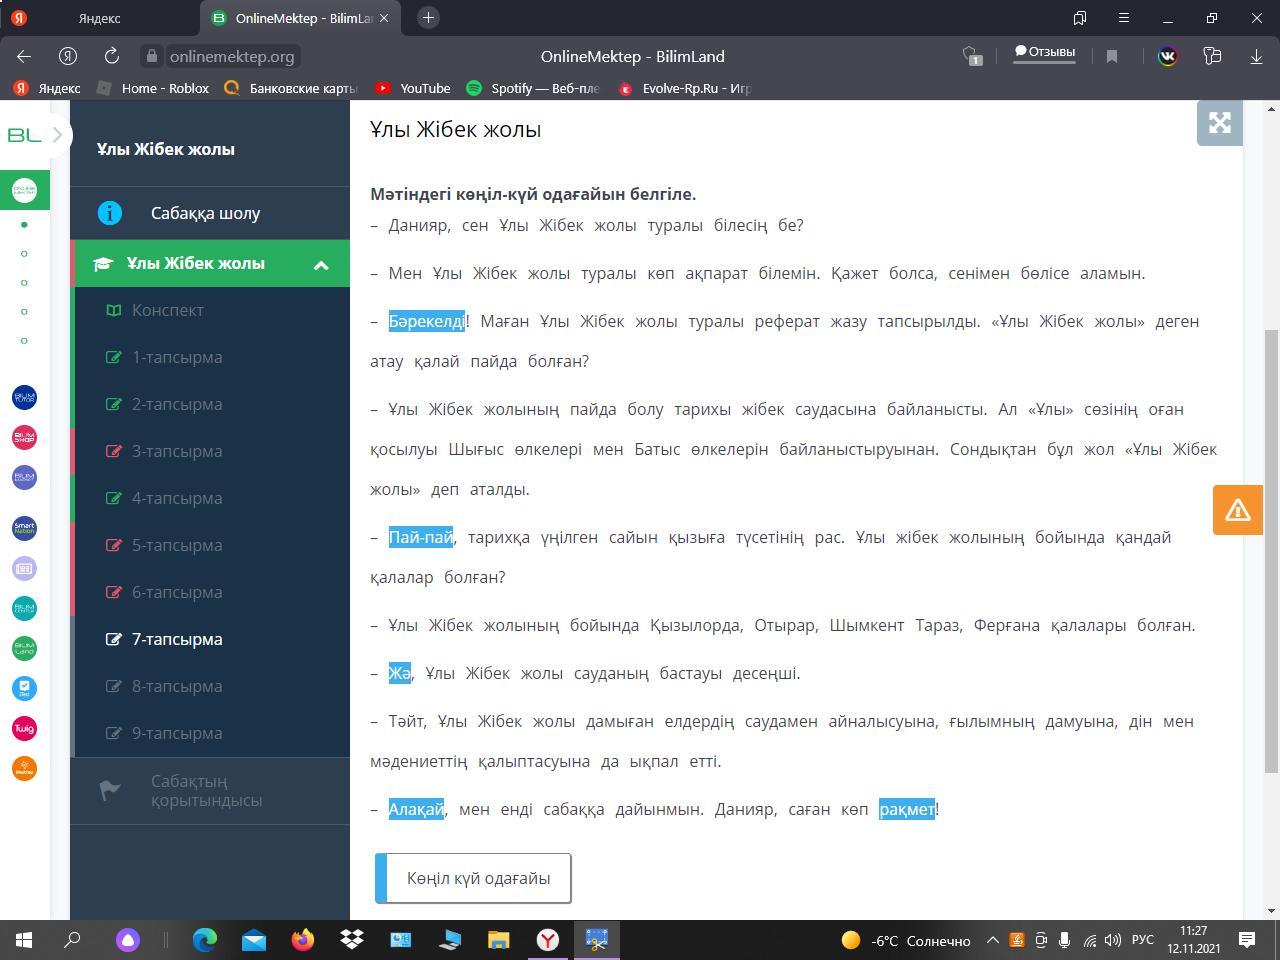Screen dimensions: 1280x960
Task: Open the VK extension icon
Action: click(x=1167, y=56)
